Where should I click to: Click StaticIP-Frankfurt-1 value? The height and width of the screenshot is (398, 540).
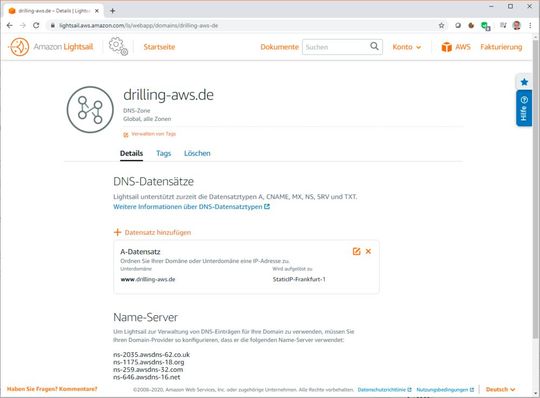[x=299, y=279]
